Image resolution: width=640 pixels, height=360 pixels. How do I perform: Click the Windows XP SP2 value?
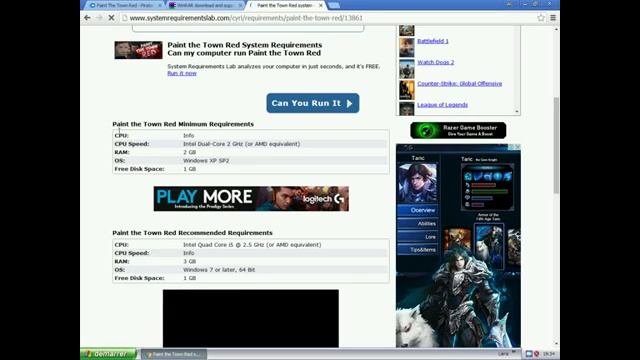point(206,161)
